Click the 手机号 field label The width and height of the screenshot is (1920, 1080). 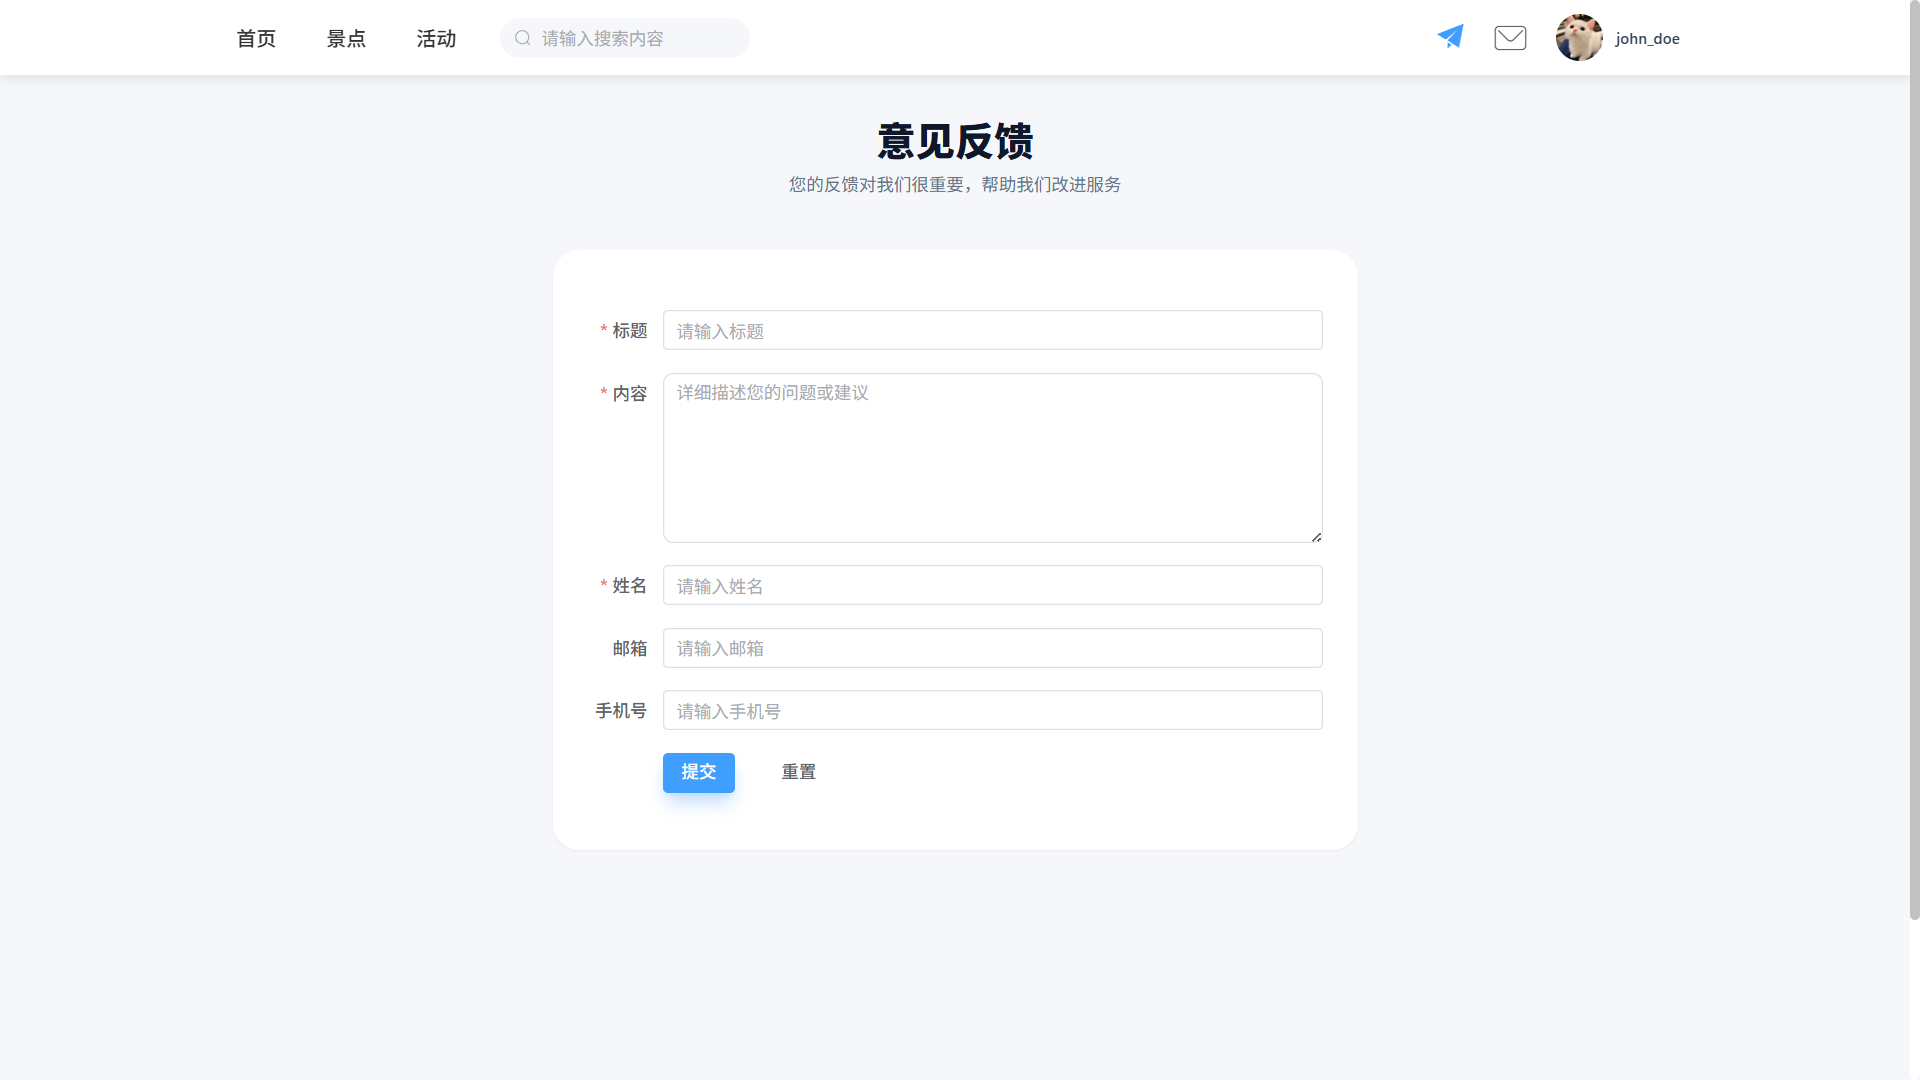(621, 711)
